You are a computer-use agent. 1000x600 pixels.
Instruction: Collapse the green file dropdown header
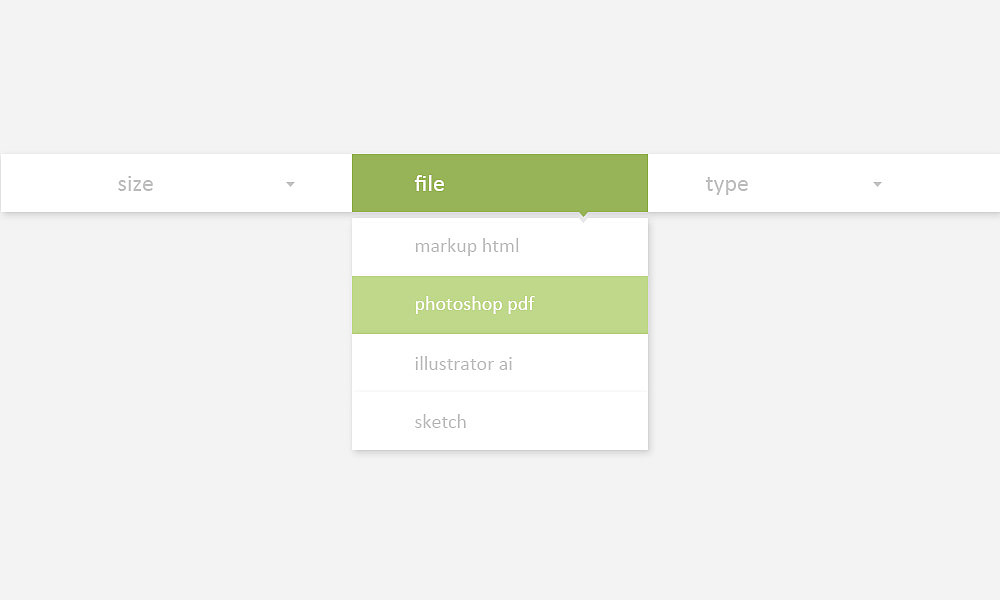500,183
